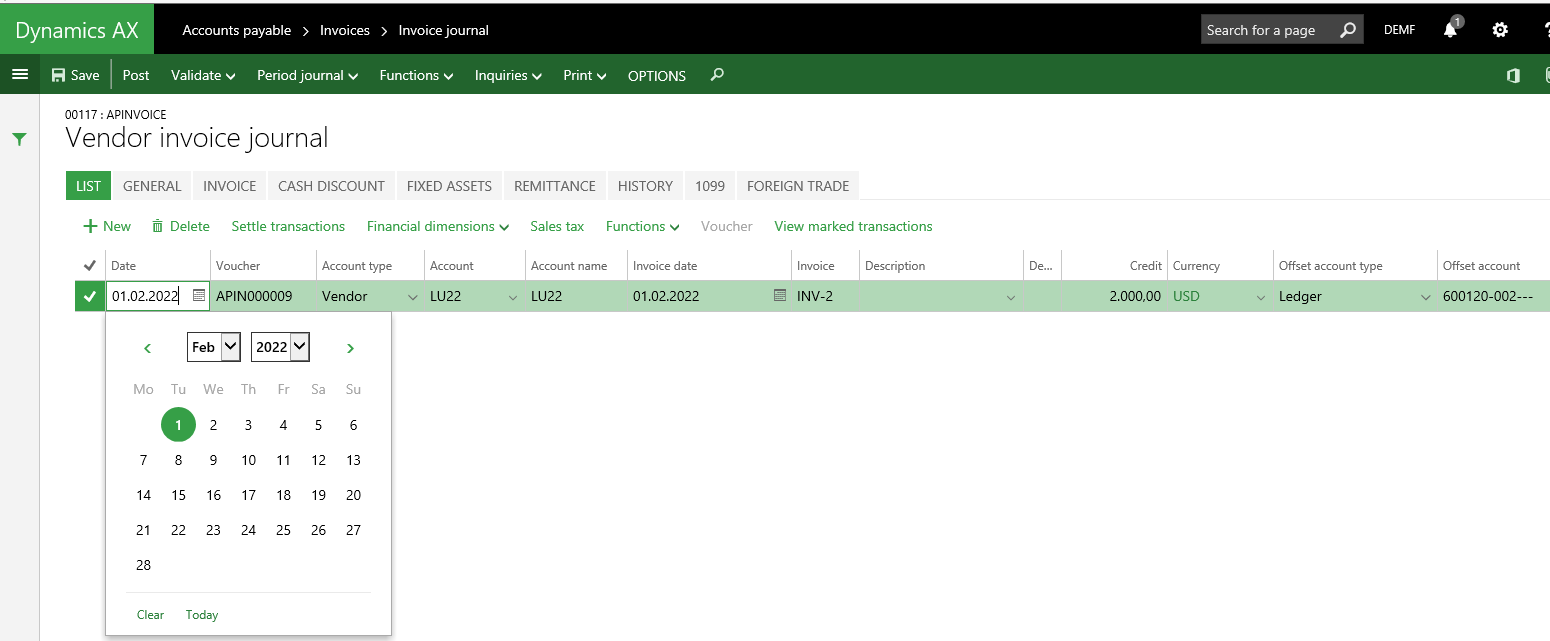Toggle the row selection checkmark for APIN000009
This screenshot has width=1550, height=641.
pos(90,297)
